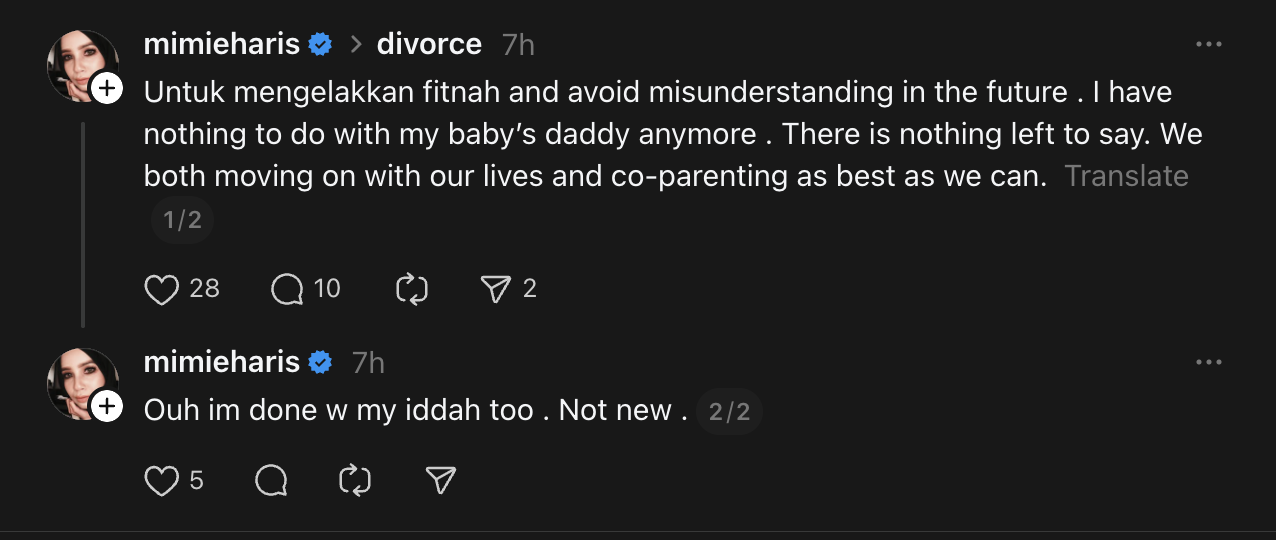Reply to the second post
Screen dimensions: 1276x540
271,481
